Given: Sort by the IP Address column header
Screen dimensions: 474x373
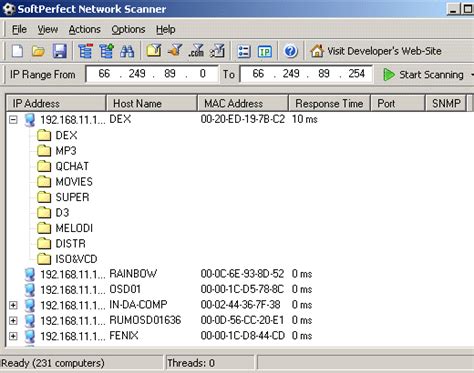Looking at the screenshot, I should 56,103.
